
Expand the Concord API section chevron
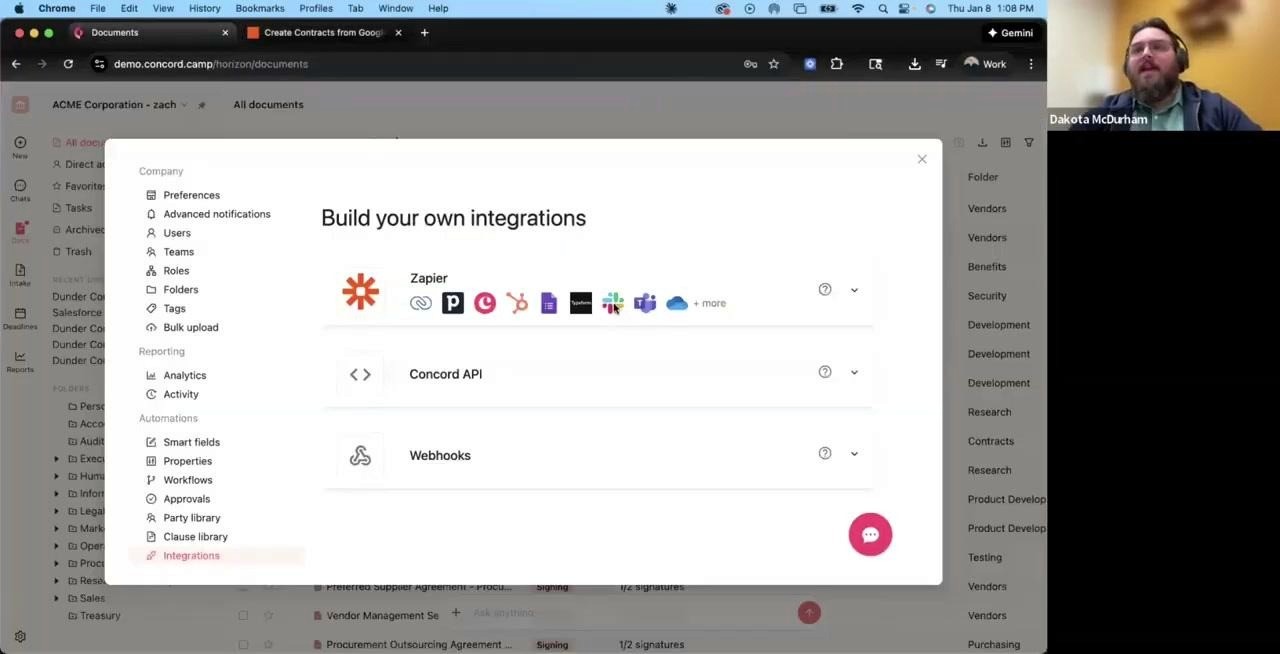[x=854, y=372]
